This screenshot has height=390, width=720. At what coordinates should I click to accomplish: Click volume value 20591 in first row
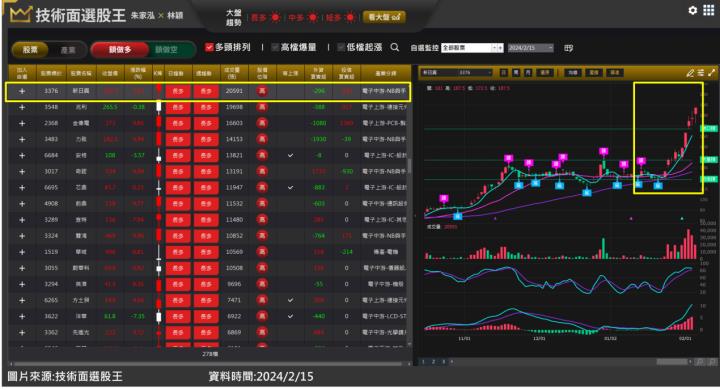point(234,91)
